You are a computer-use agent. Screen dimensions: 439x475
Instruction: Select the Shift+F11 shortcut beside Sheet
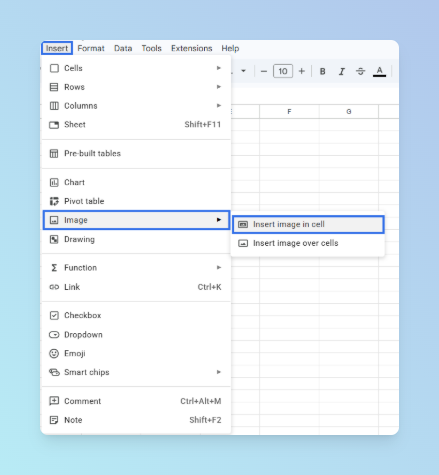[203, 125]
